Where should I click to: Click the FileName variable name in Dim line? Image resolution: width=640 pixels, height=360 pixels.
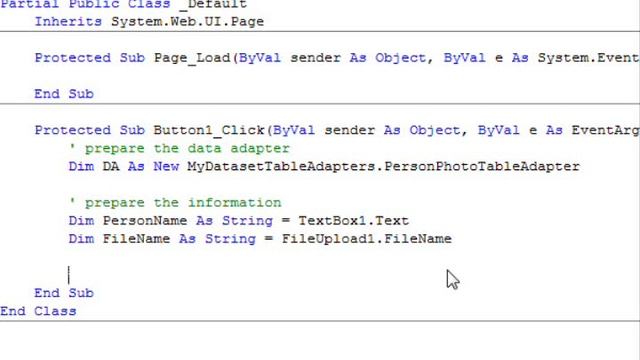tap(136, 239)
